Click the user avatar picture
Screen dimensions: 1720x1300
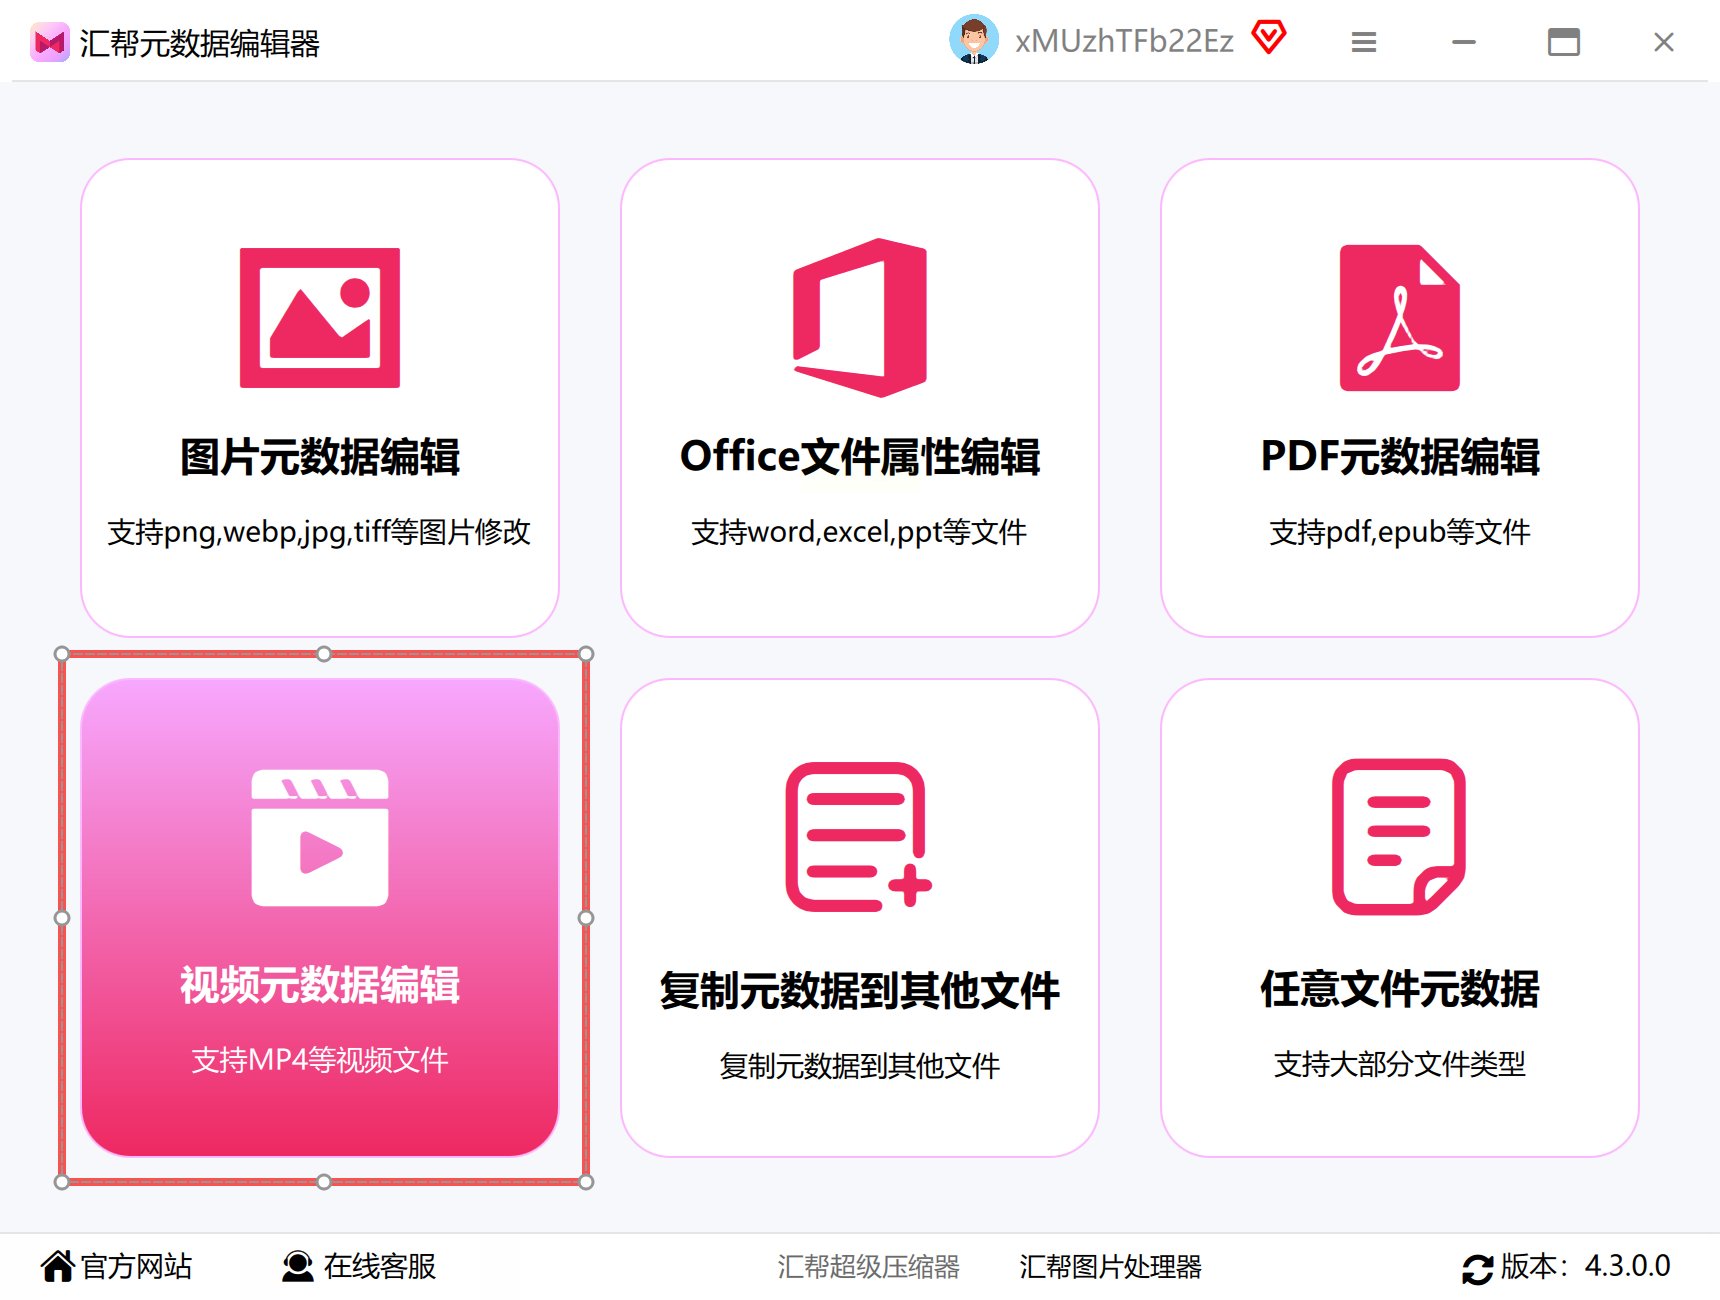[974, 40]
